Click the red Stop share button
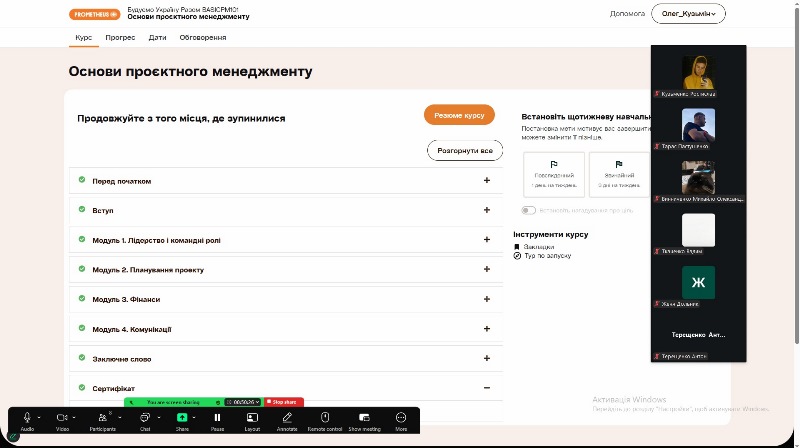The image size is (800, 448). 284,402
